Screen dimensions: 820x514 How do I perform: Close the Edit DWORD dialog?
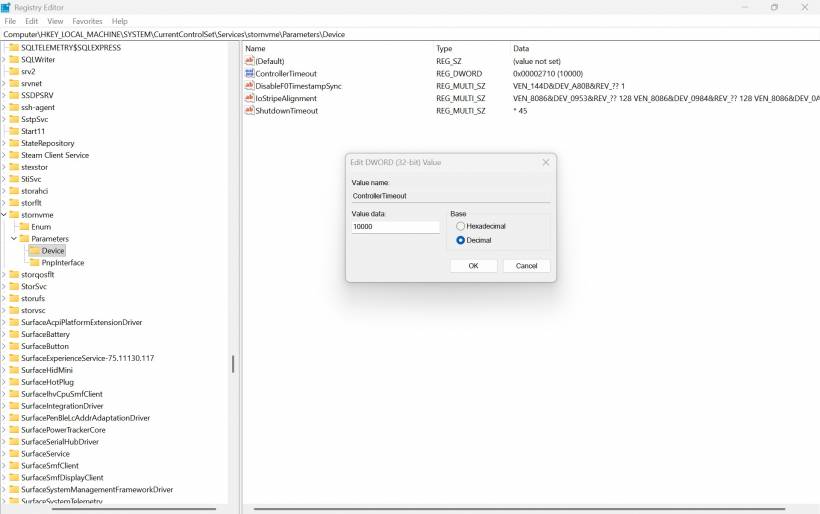[x=545, y=162]
